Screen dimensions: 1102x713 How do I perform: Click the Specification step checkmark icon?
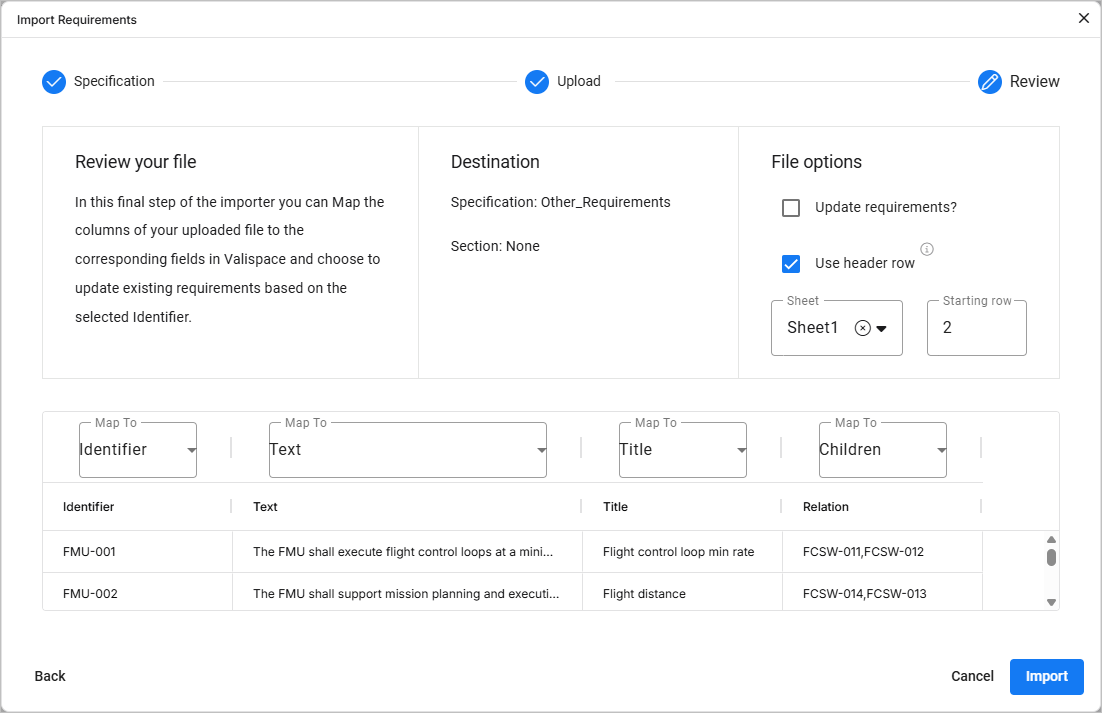pos(54,82)
